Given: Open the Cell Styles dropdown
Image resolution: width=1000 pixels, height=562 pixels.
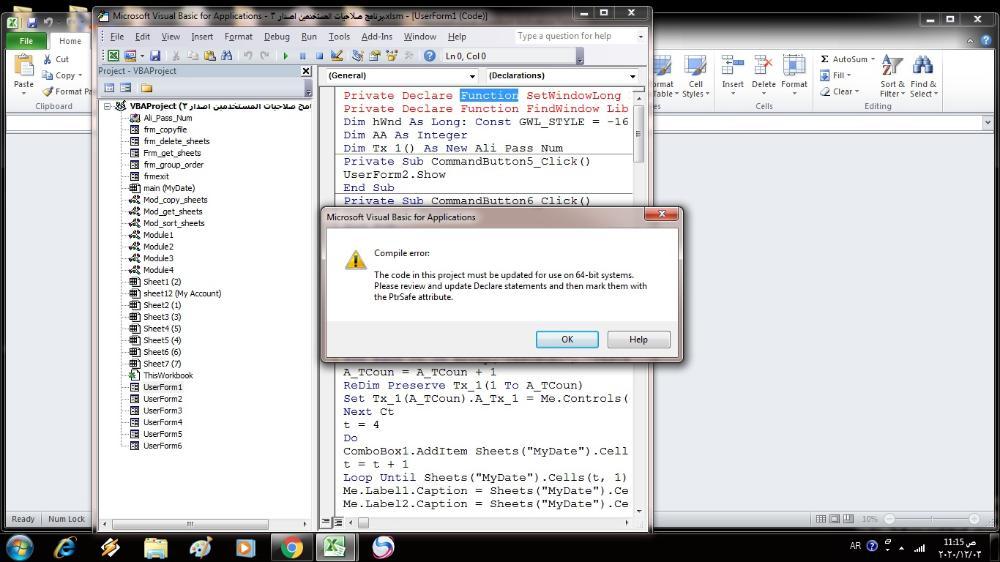Looking at the screenshot, I should click(695, 76).
